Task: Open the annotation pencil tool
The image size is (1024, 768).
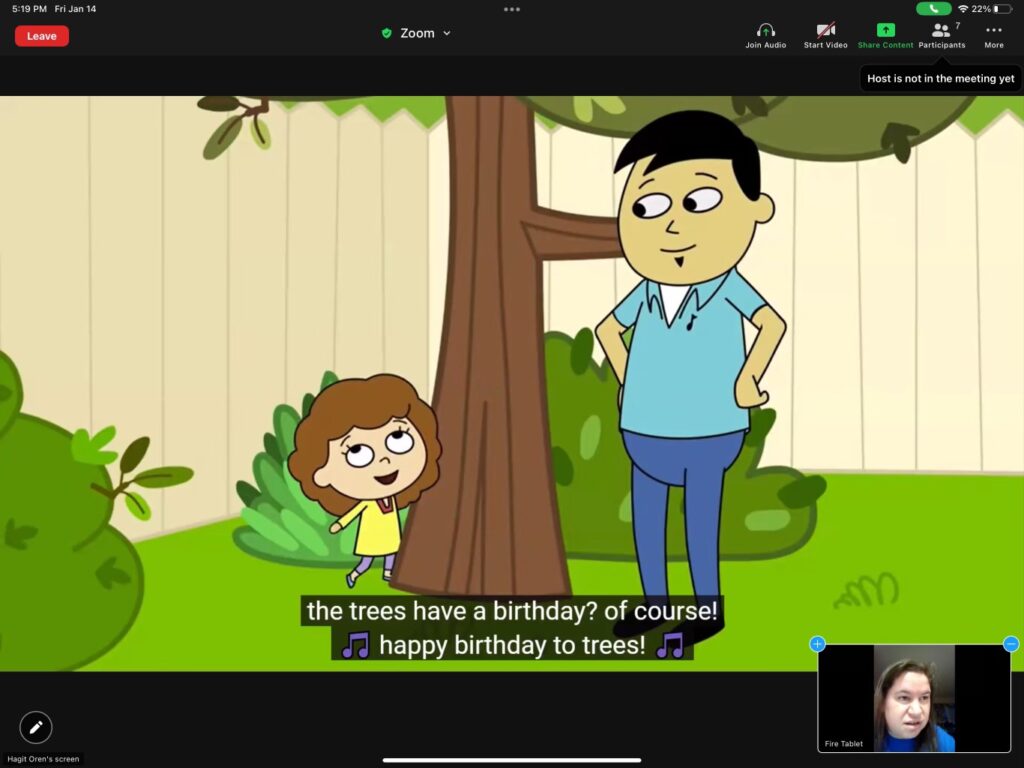Action: [36, 727]
